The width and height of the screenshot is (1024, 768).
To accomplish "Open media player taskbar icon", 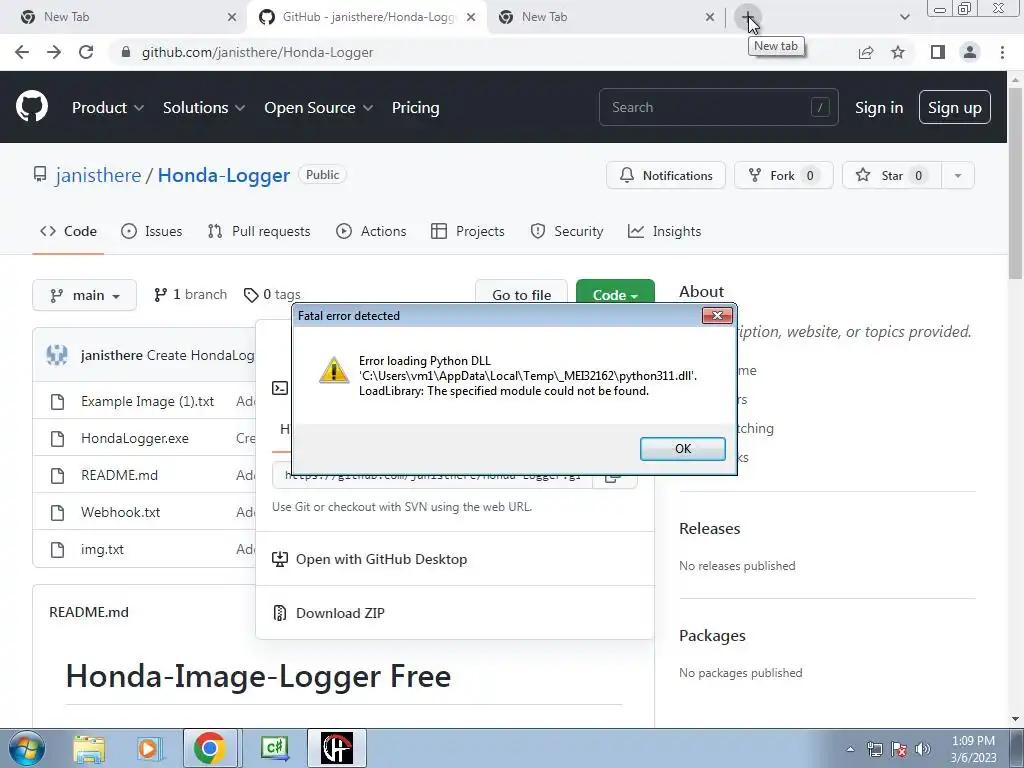I will (148, 748).
